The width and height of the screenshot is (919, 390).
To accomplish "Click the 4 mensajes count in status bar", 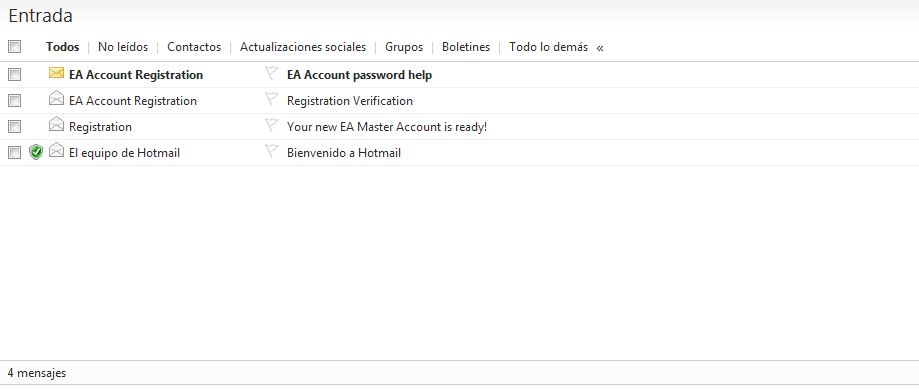I will tap(37, 373).
